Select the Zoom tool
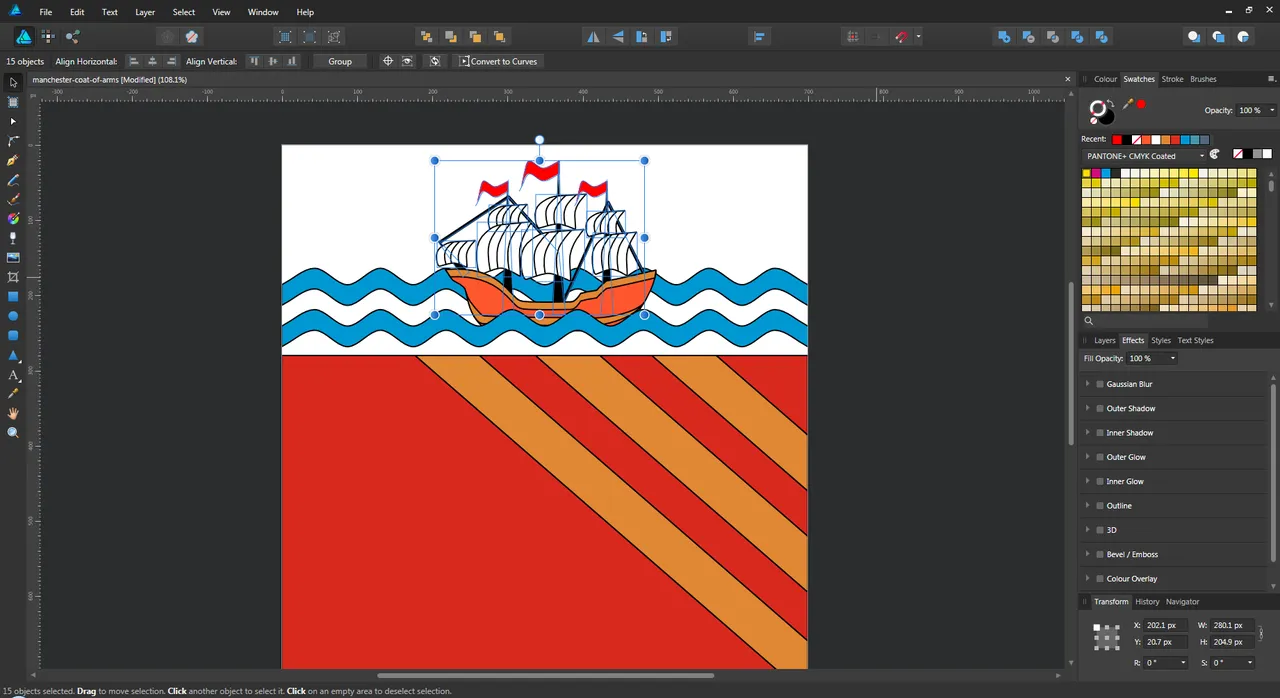Viewport: 1280px width, 698px height. (x=13, y=433)
